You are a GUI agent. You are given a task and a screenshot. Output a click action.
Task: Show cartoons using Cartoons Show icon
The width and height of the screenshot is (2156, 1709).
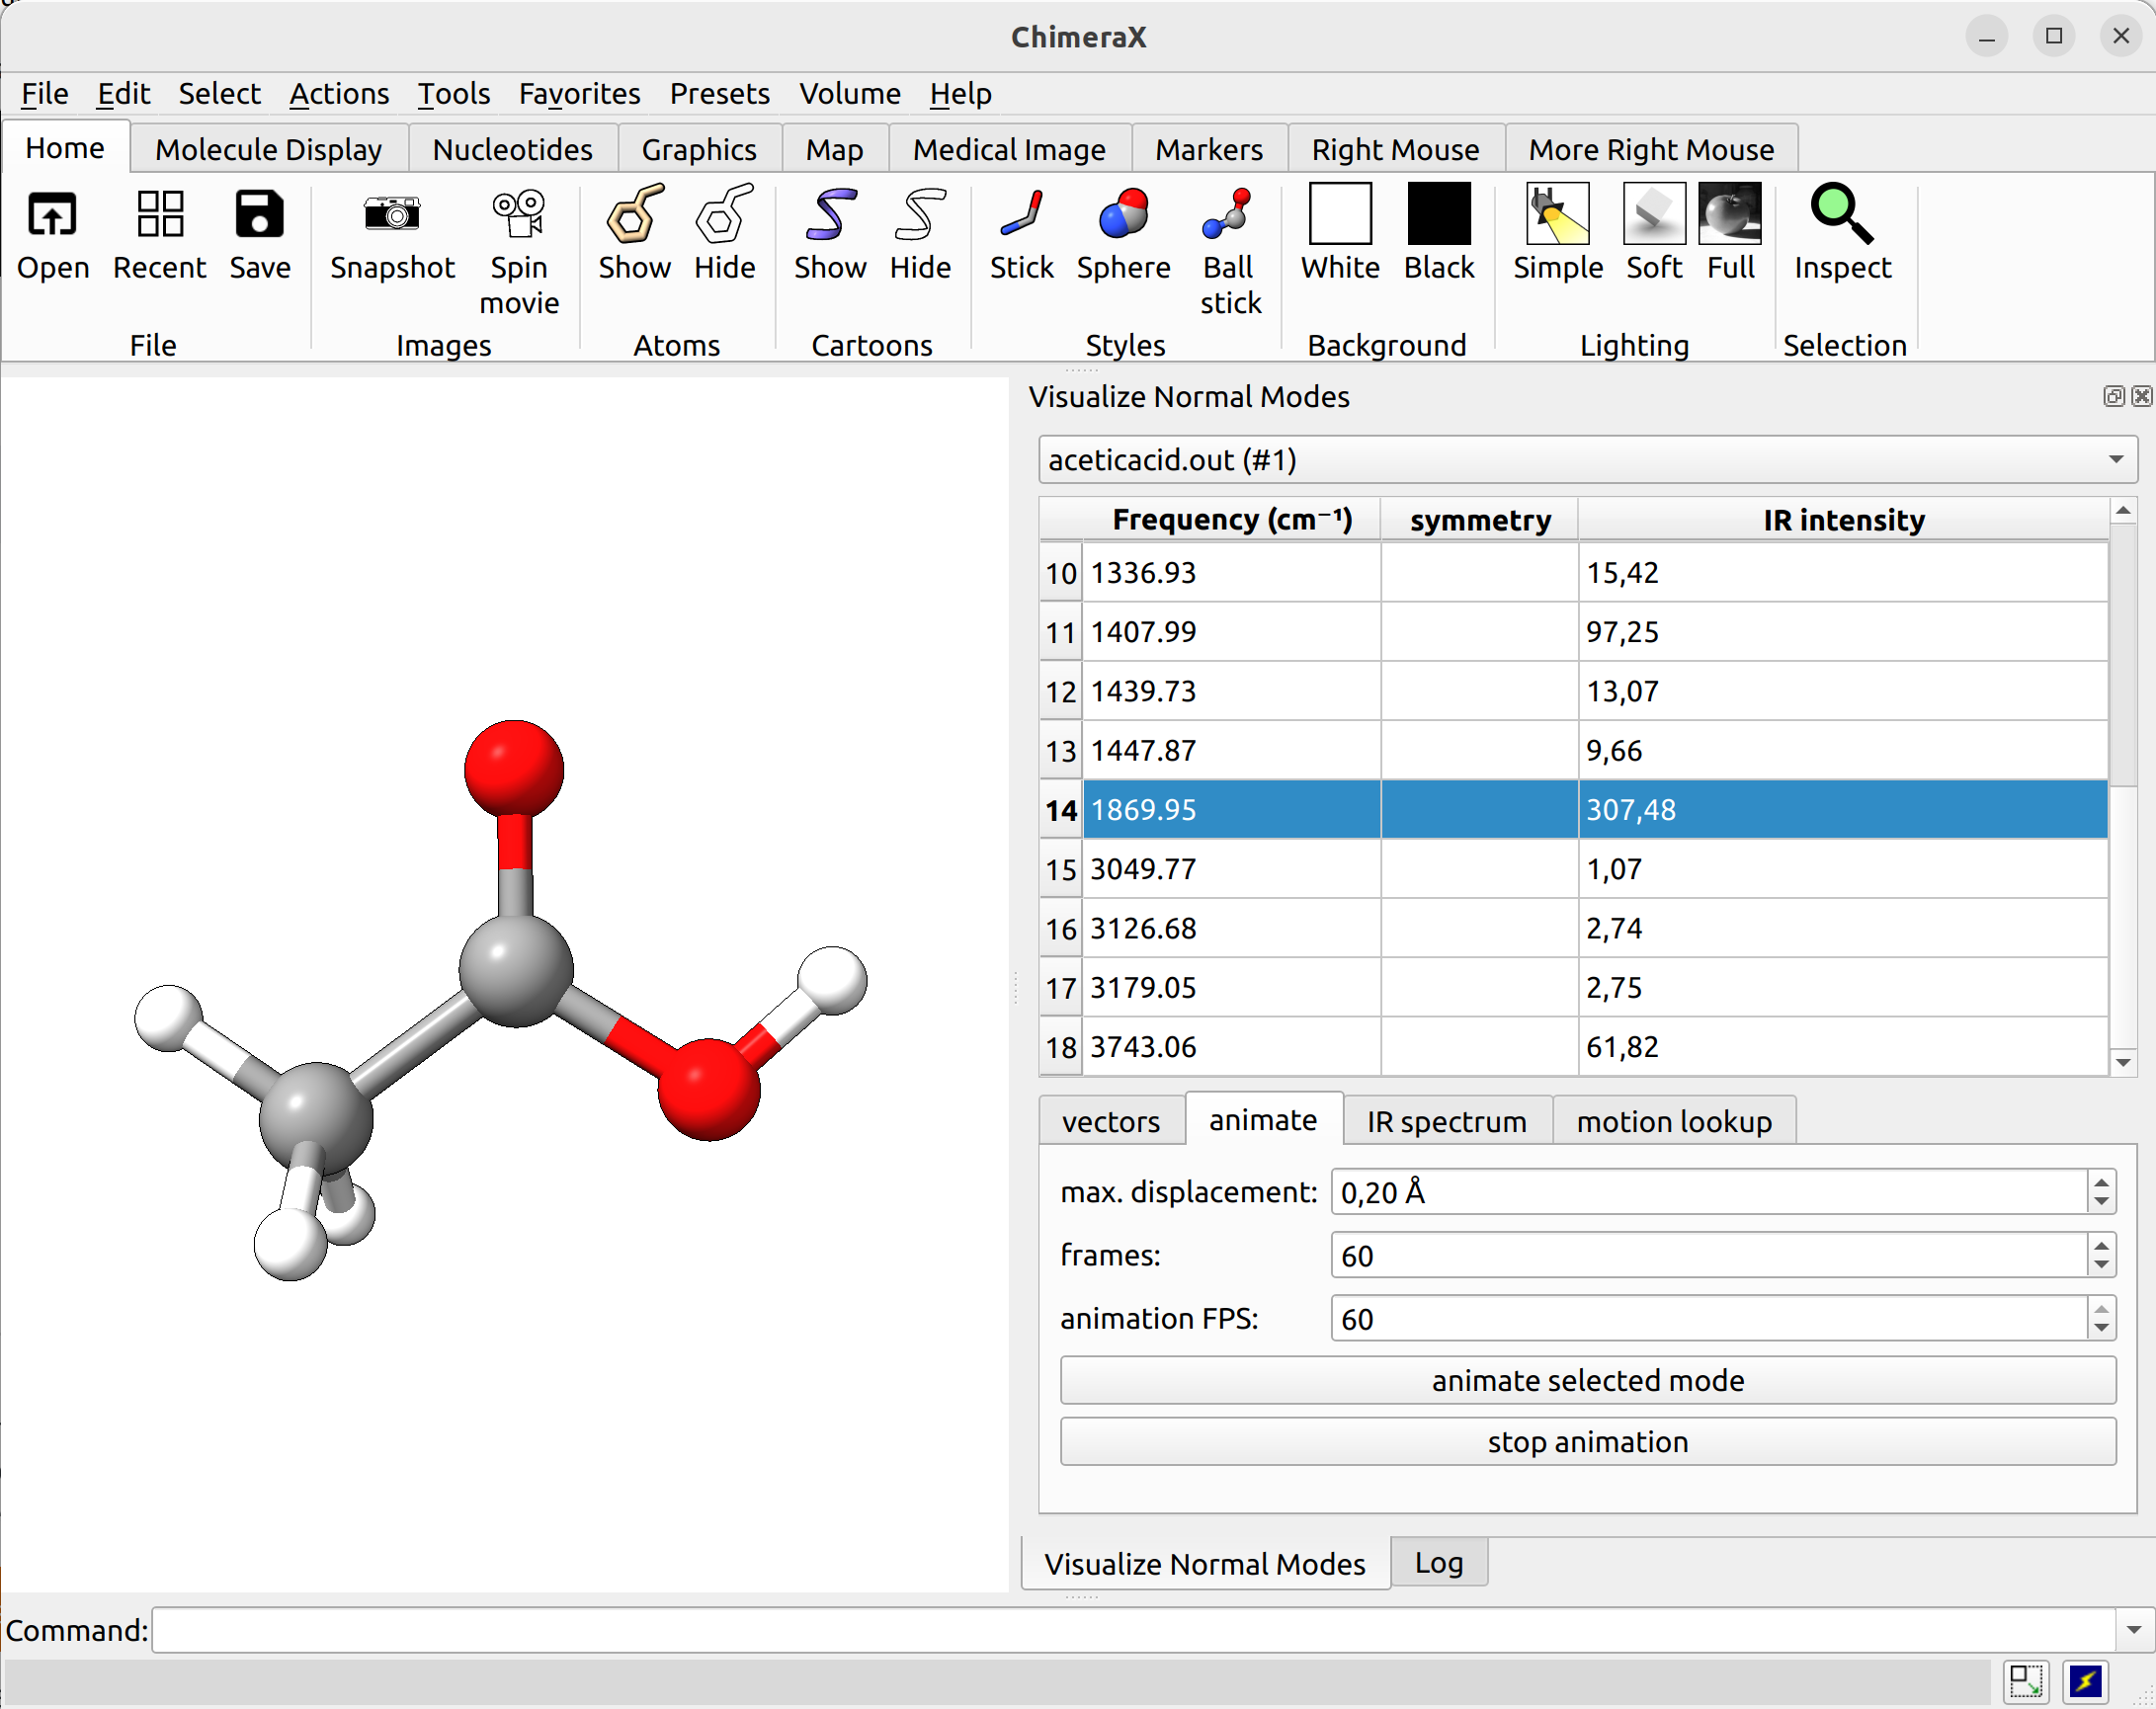830,214
